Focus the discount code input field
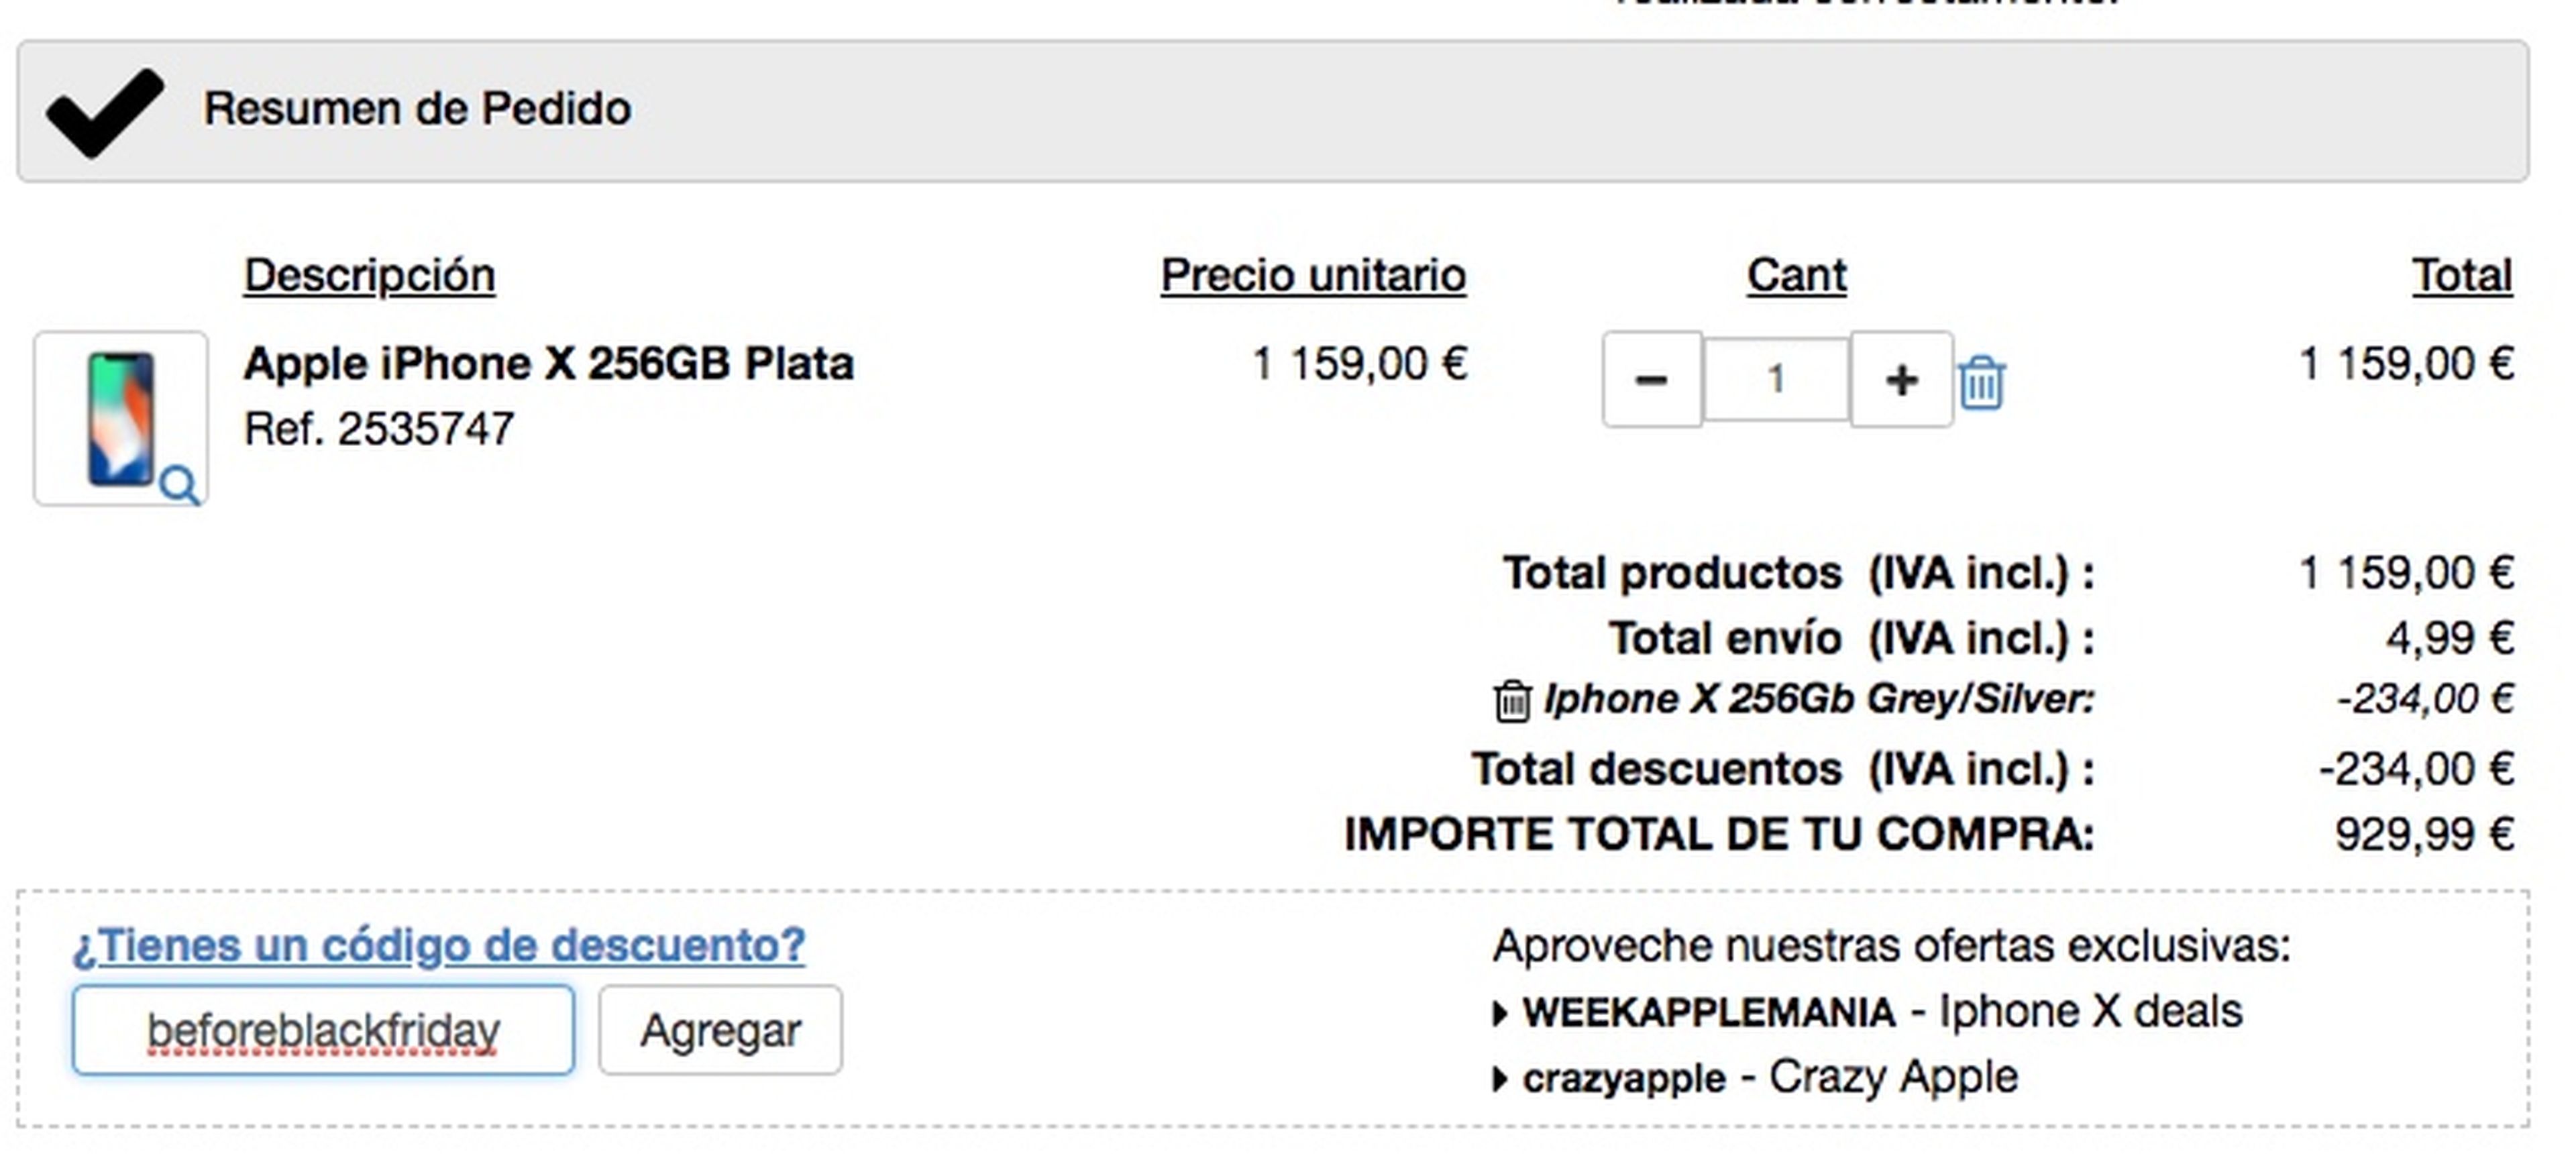The width and height of the screenshot is (2576, 1164). click(323, 1030)
